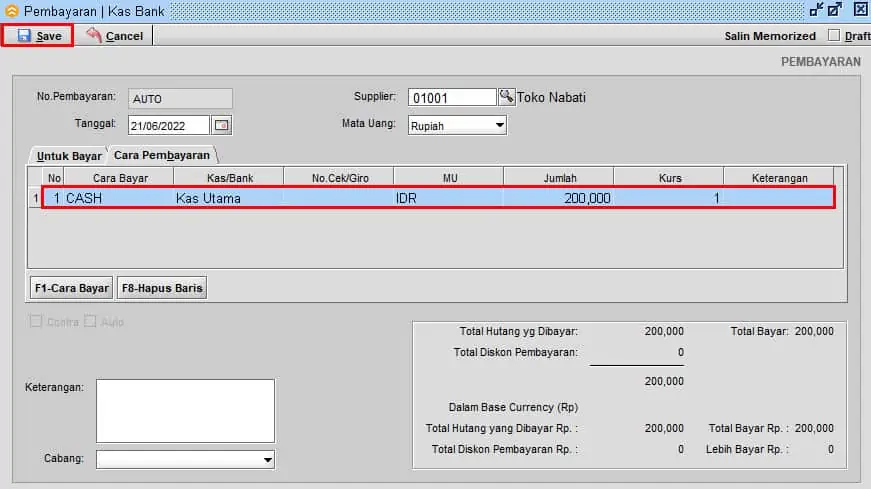Click the Keterangan column header
Image resolution: width=871 pixels, height=489 pixels.
(x=779, y=178)
